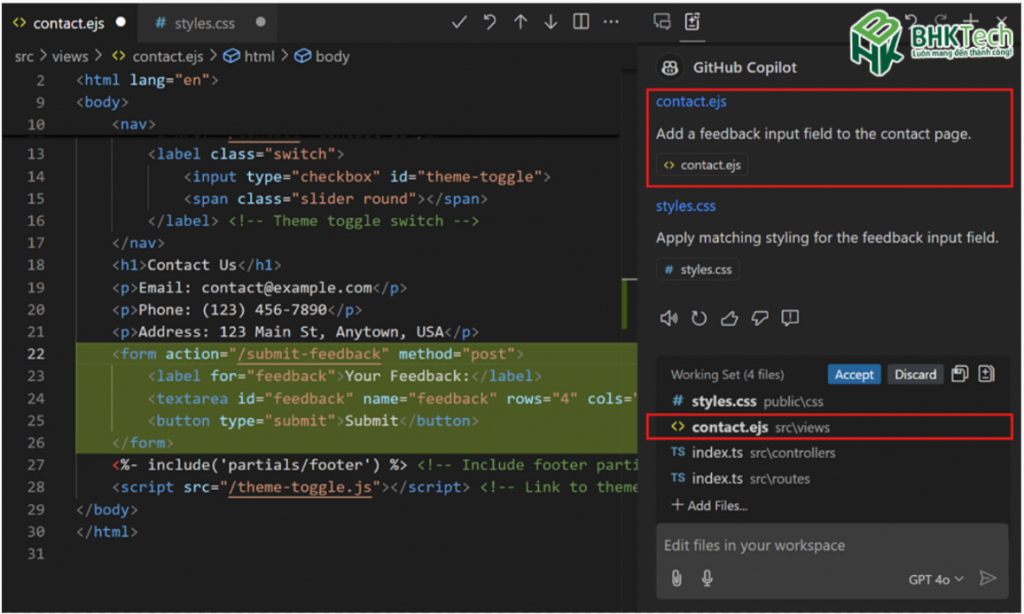Image resolution: width=1024 pixels, height=614 pixels.
Task: Regenerate the response with the refresh icon
Action: [x=699, y=317]
